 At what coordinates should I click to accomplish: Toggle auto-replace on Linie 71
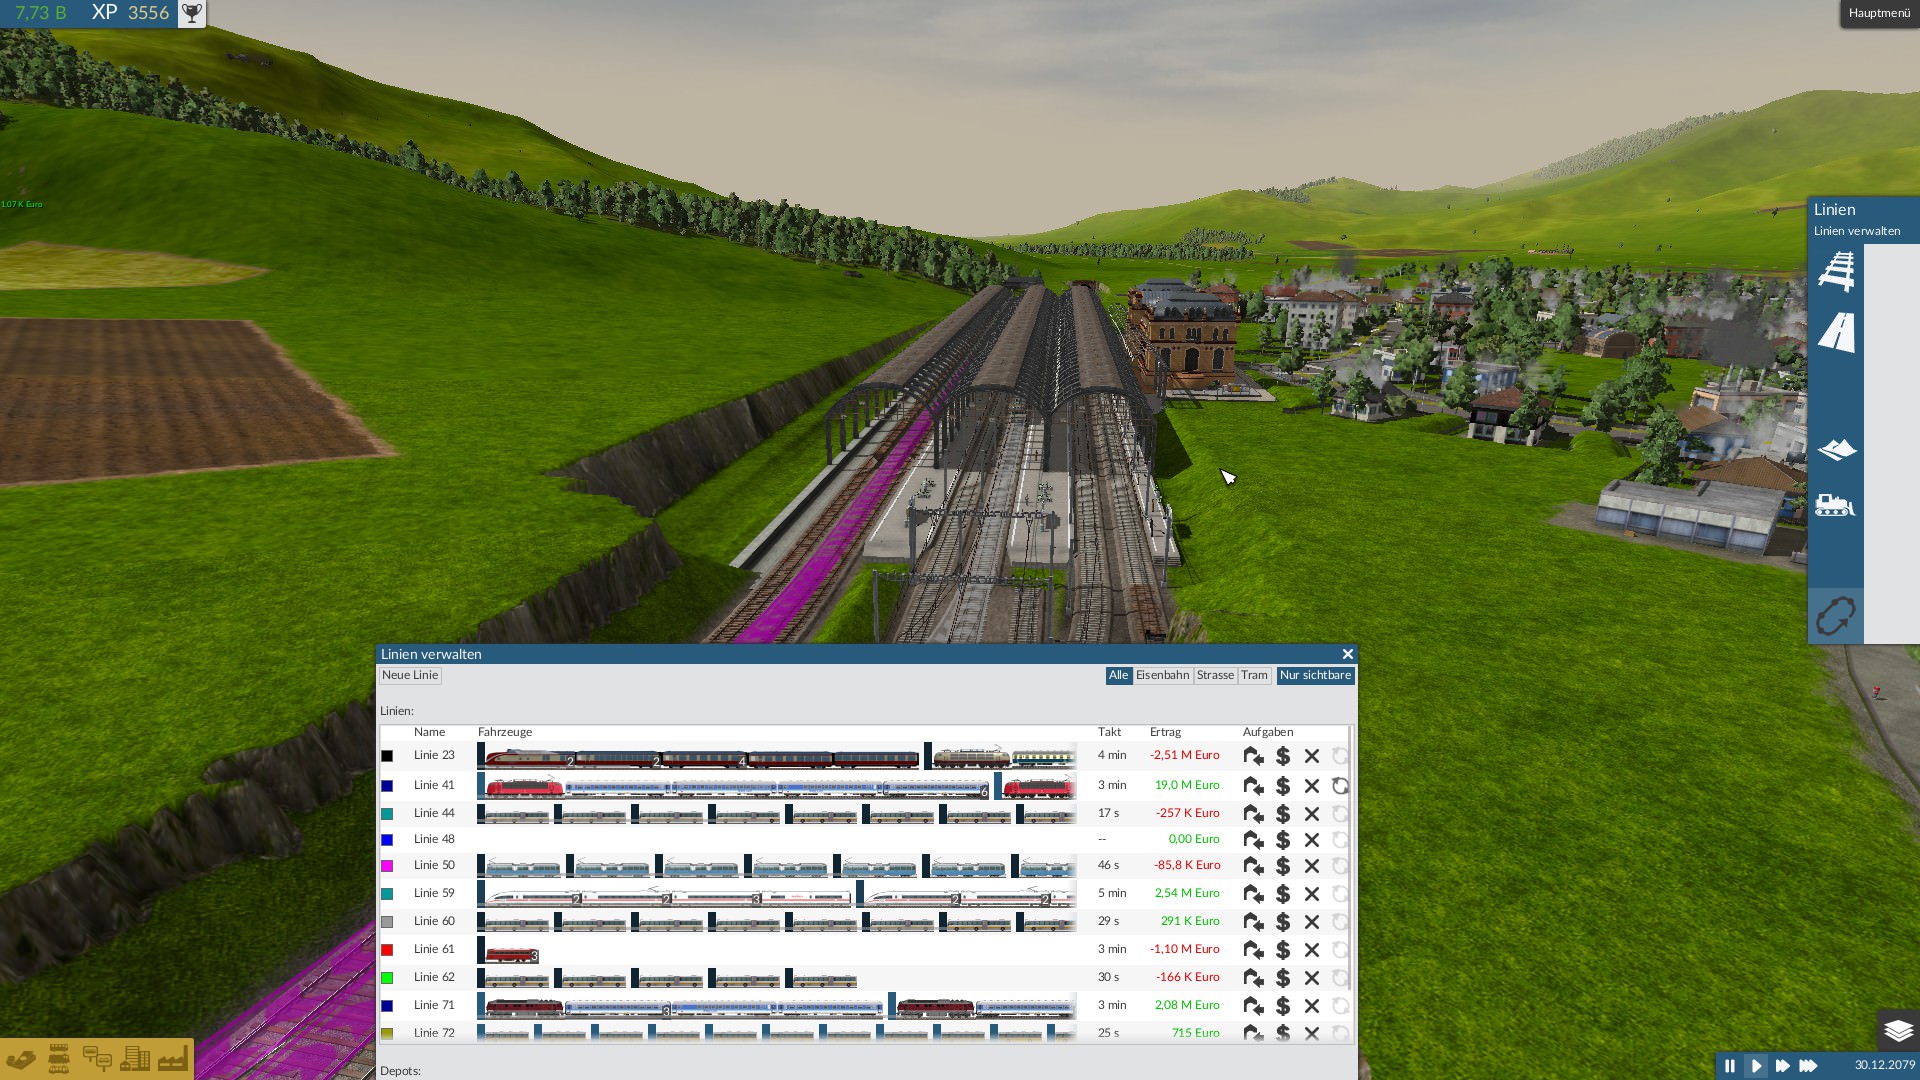pyautogui.click(x=1340, y=1006)
